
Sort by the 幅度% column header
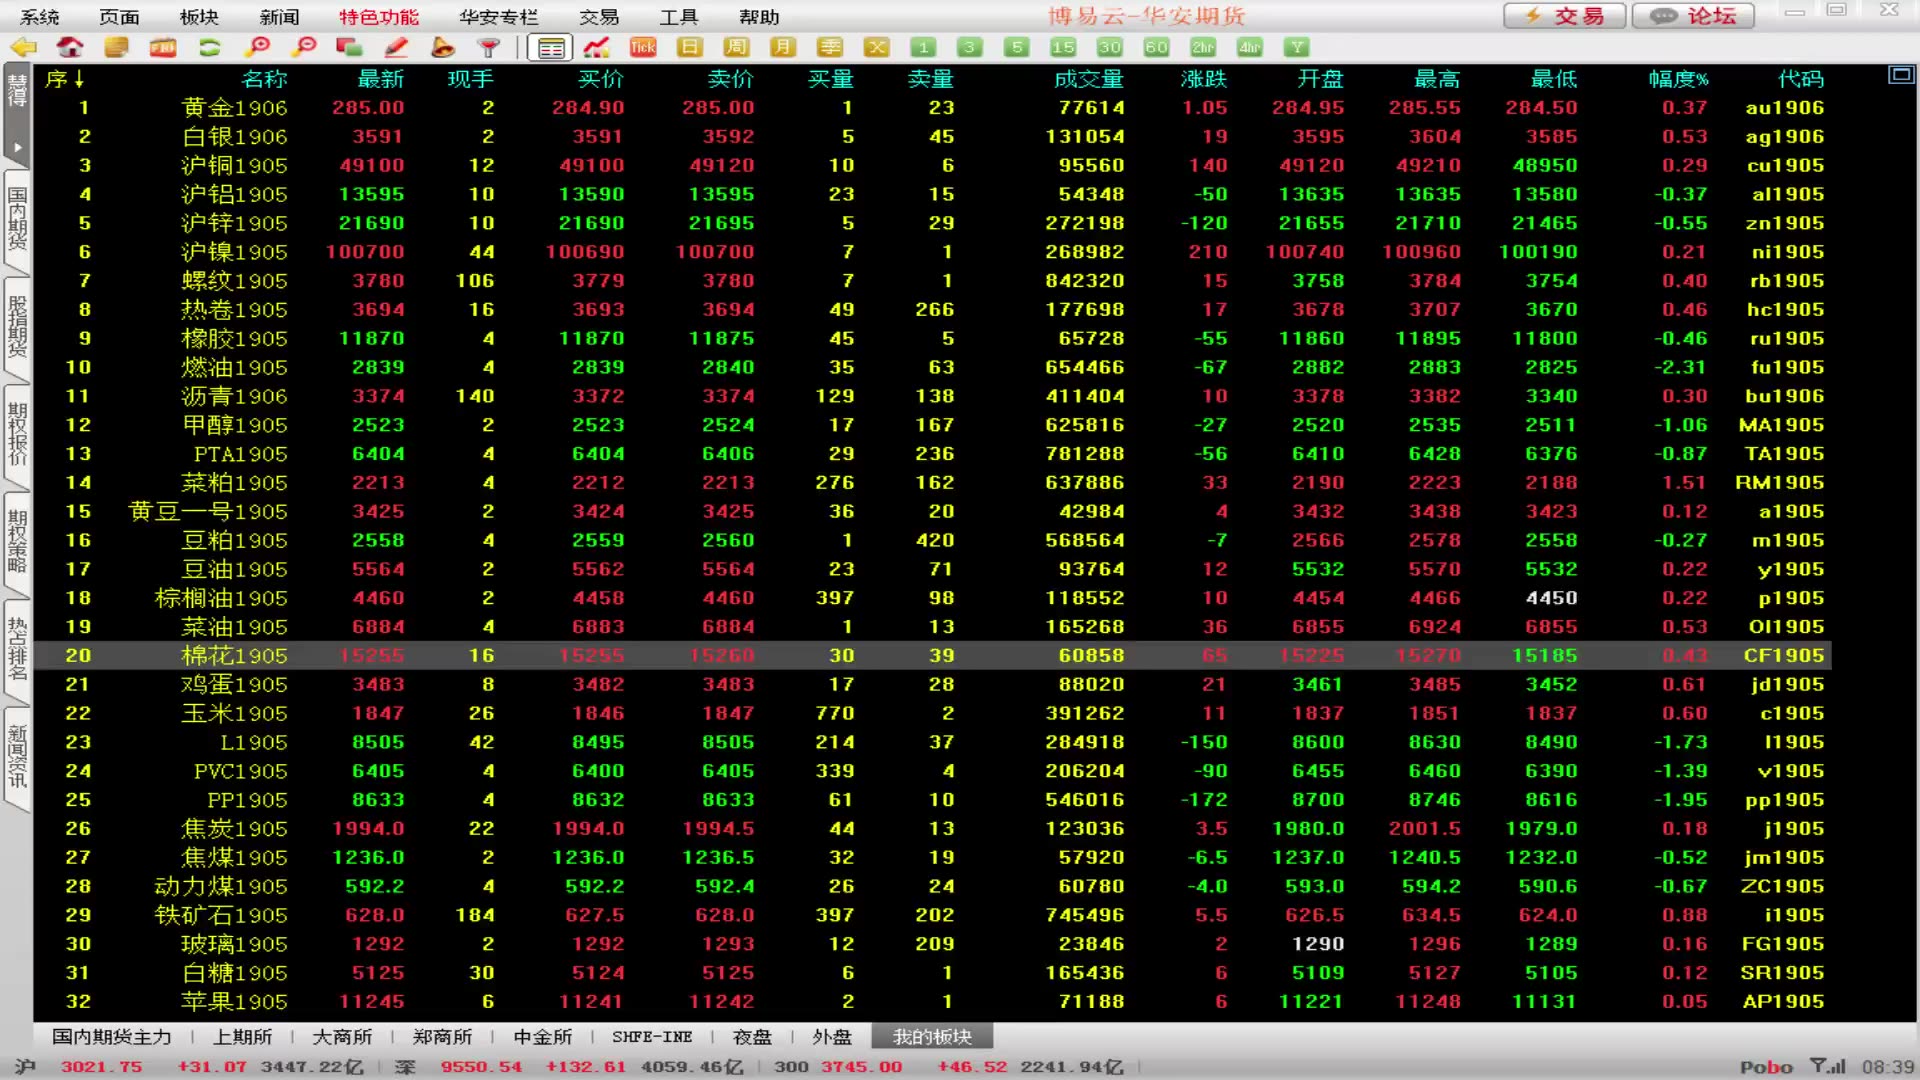[x=1679, y=79]
